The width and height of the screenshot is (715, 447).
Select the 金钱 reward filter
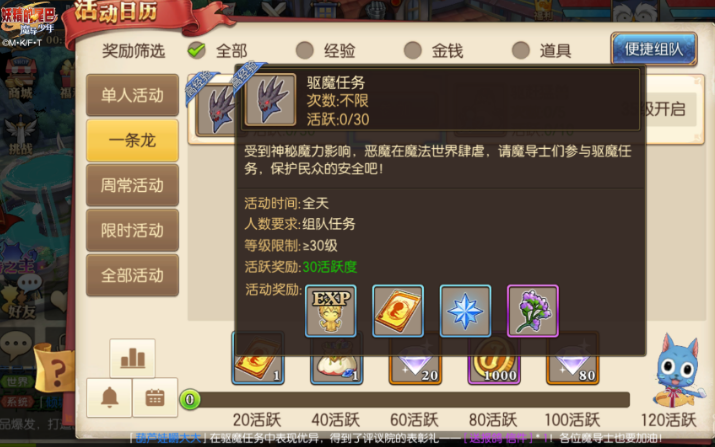434,50
